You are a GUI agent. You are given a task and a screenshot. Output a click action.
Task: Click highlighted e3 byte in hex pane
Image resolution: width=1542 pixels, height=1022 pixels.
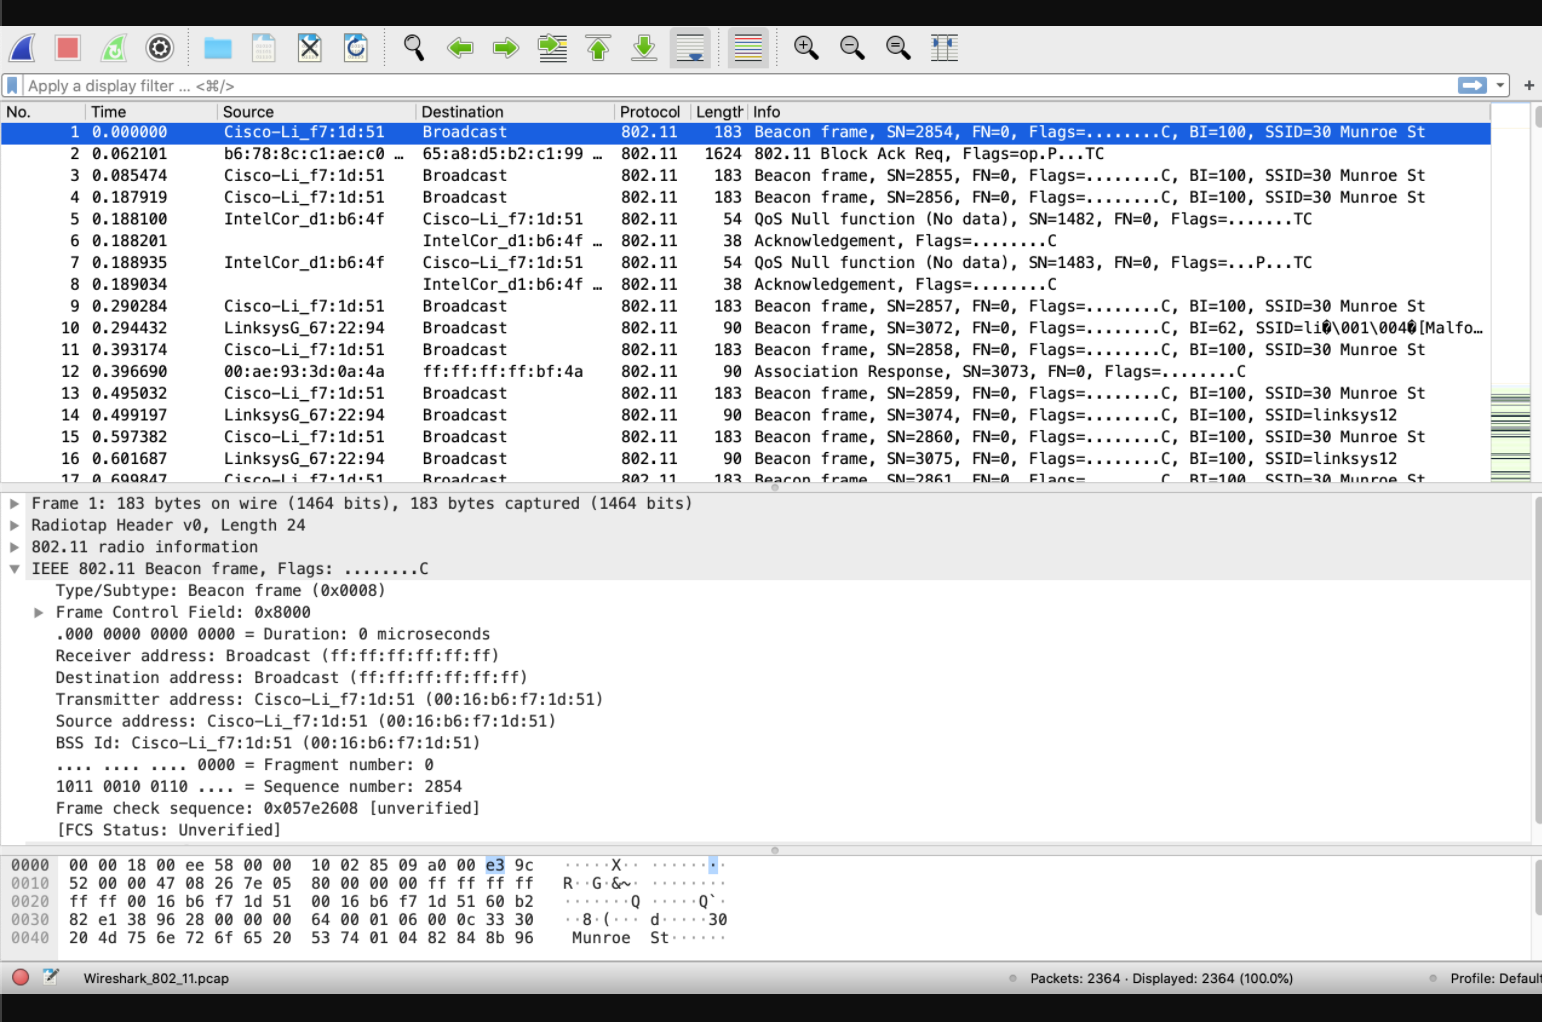pos(495,865)
